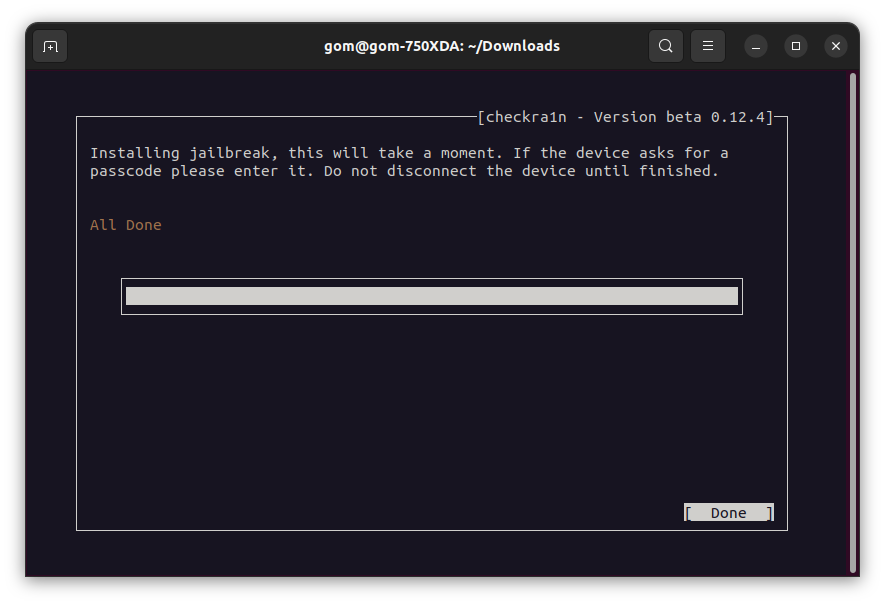Click the terminal vertical scrollbar
The height and width of the screenshot is (605, 885).
point(853,322)
